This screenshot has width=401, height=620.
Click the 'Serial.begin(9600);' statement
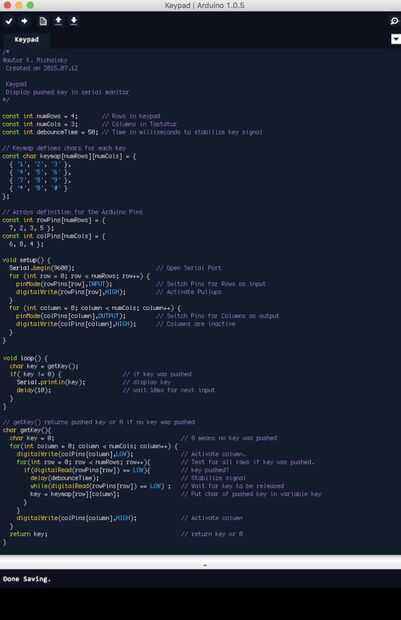pos(42,268)
